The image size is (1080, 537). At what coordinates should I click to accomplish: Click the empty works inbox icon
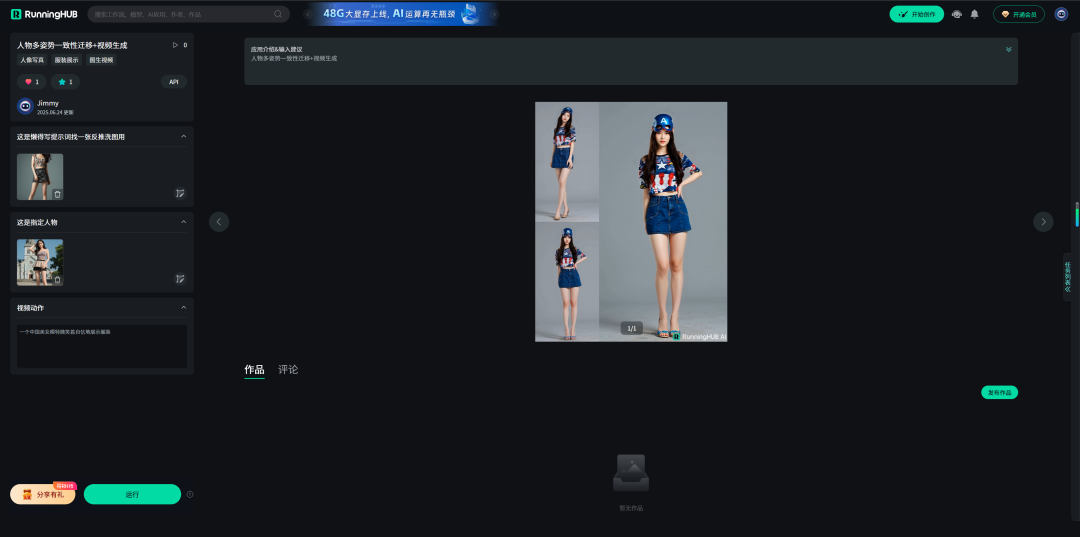[631, 473]
